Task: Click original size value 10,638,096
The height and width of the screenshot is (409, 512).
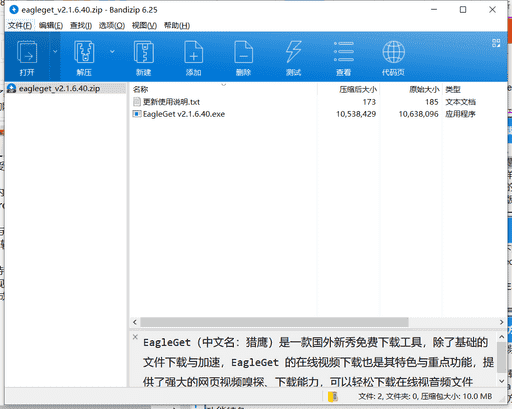Action: (419, 114)
